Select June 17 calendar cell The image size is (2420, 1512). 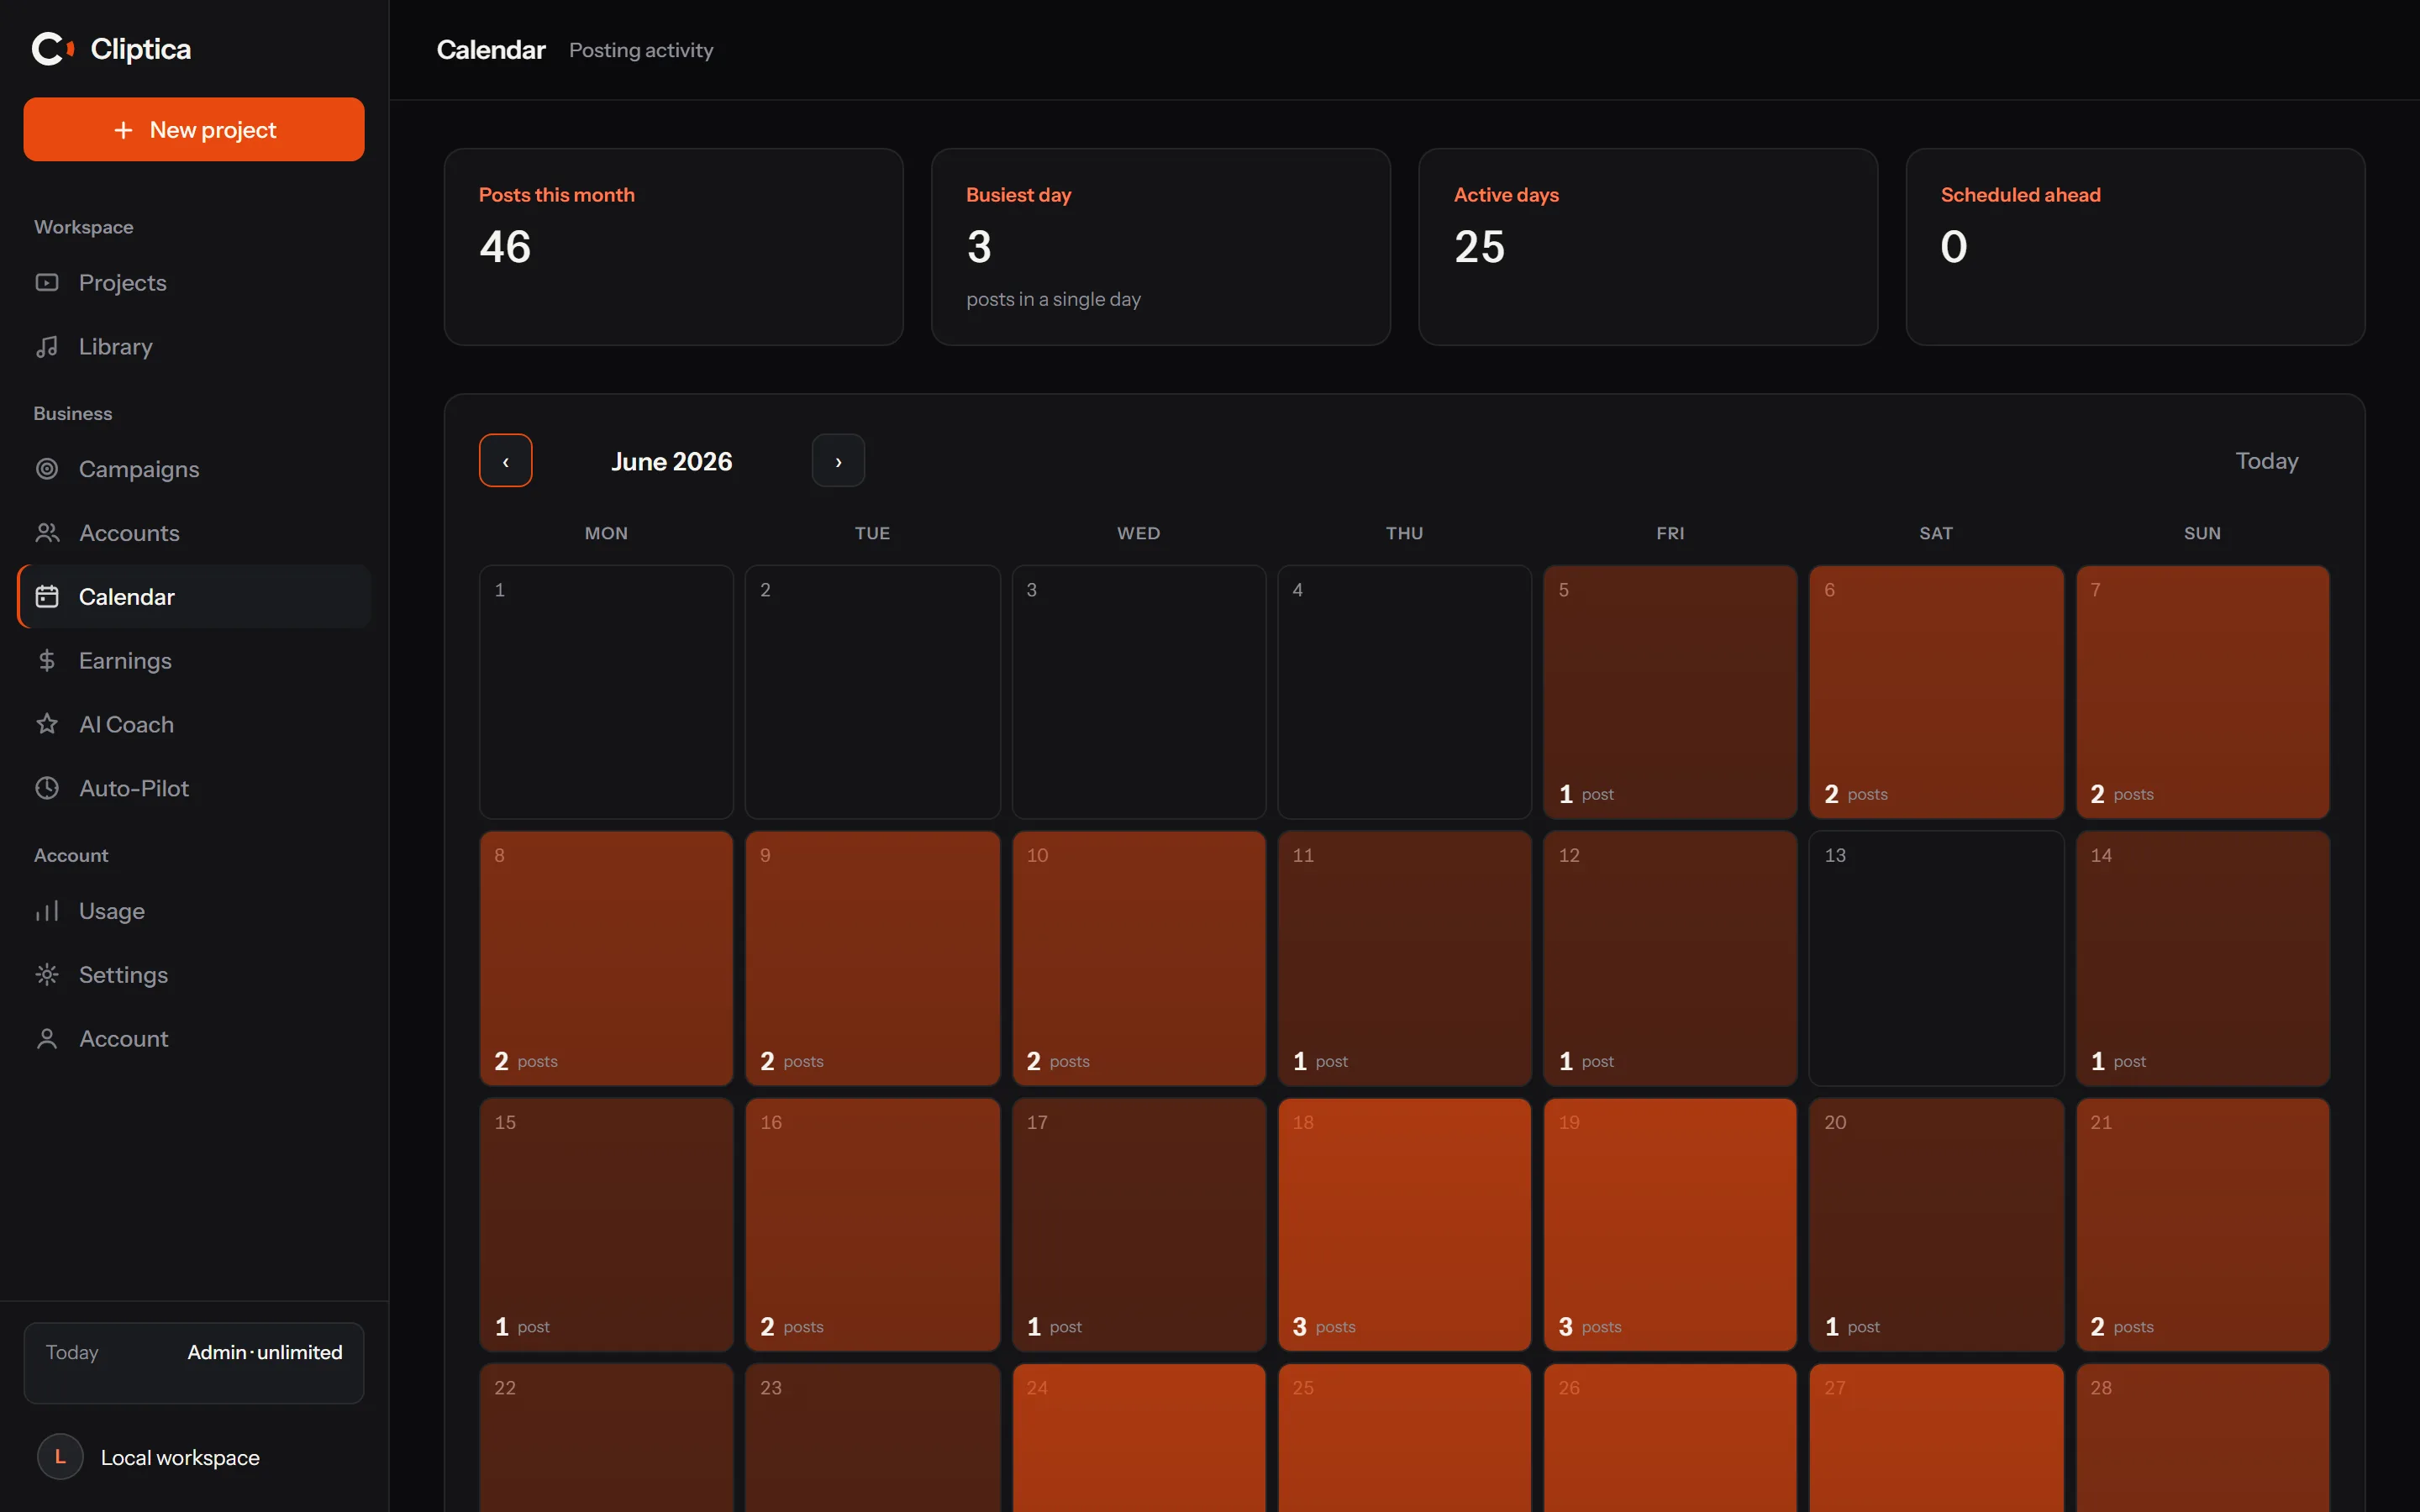pos(1139,1225)
